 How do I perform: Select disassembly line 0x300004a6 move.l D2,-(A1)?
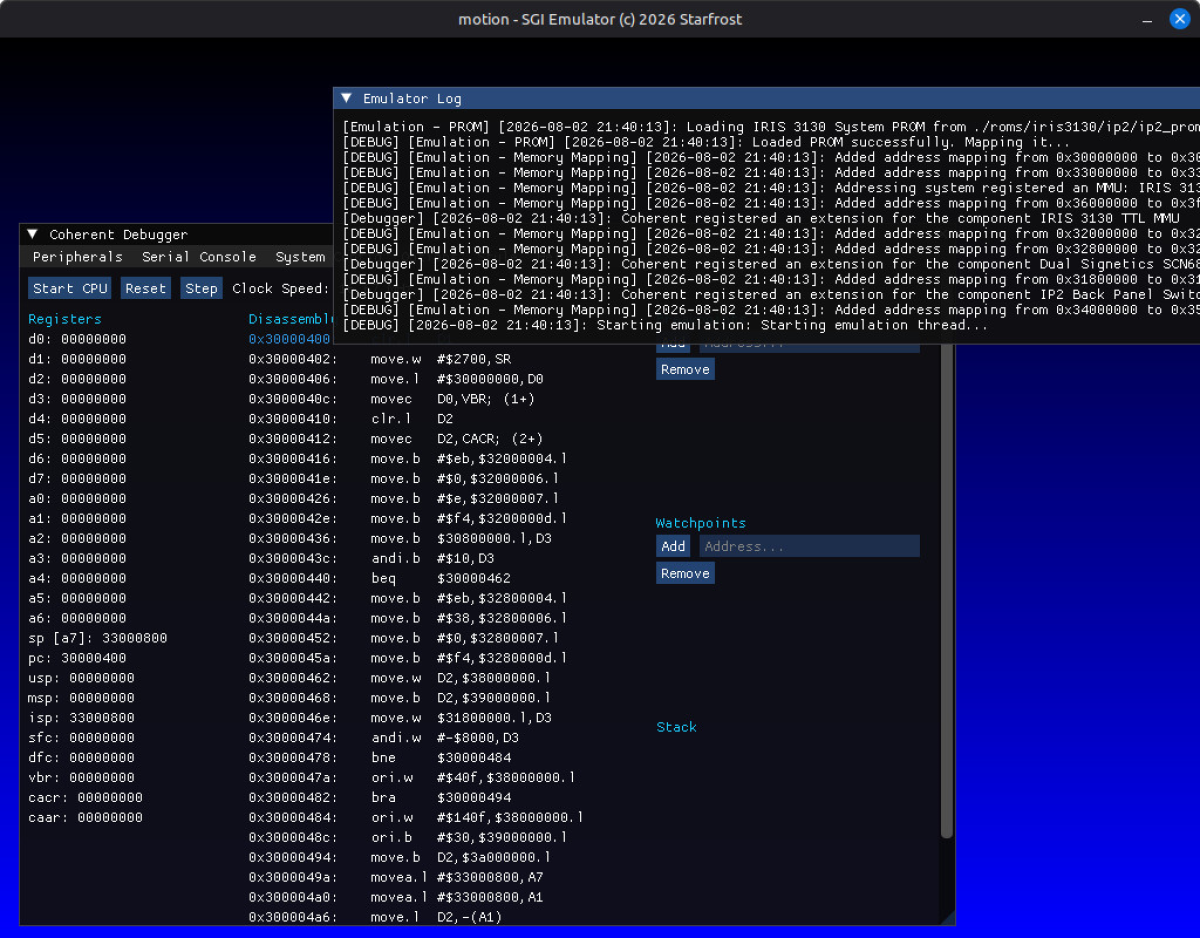(375, 917)
